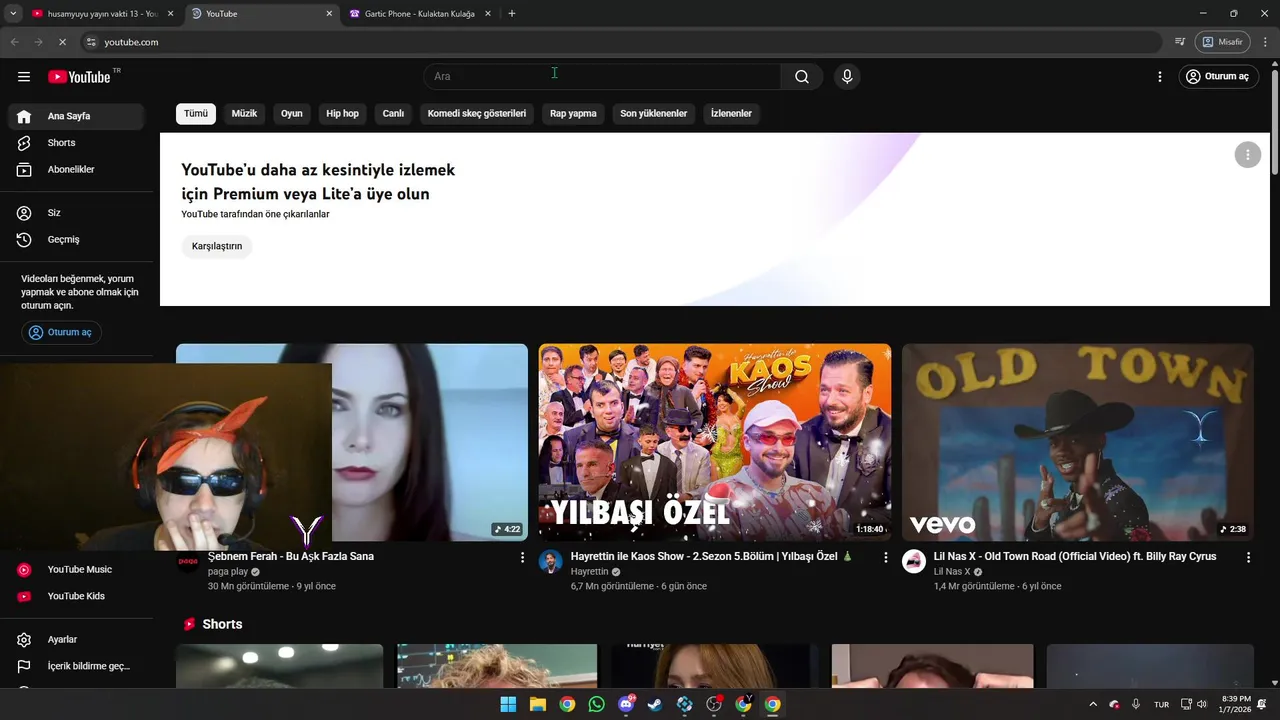Screen dimensions: 1280x720
Task: Click the search magnifier button
Action: coord(802,77)
